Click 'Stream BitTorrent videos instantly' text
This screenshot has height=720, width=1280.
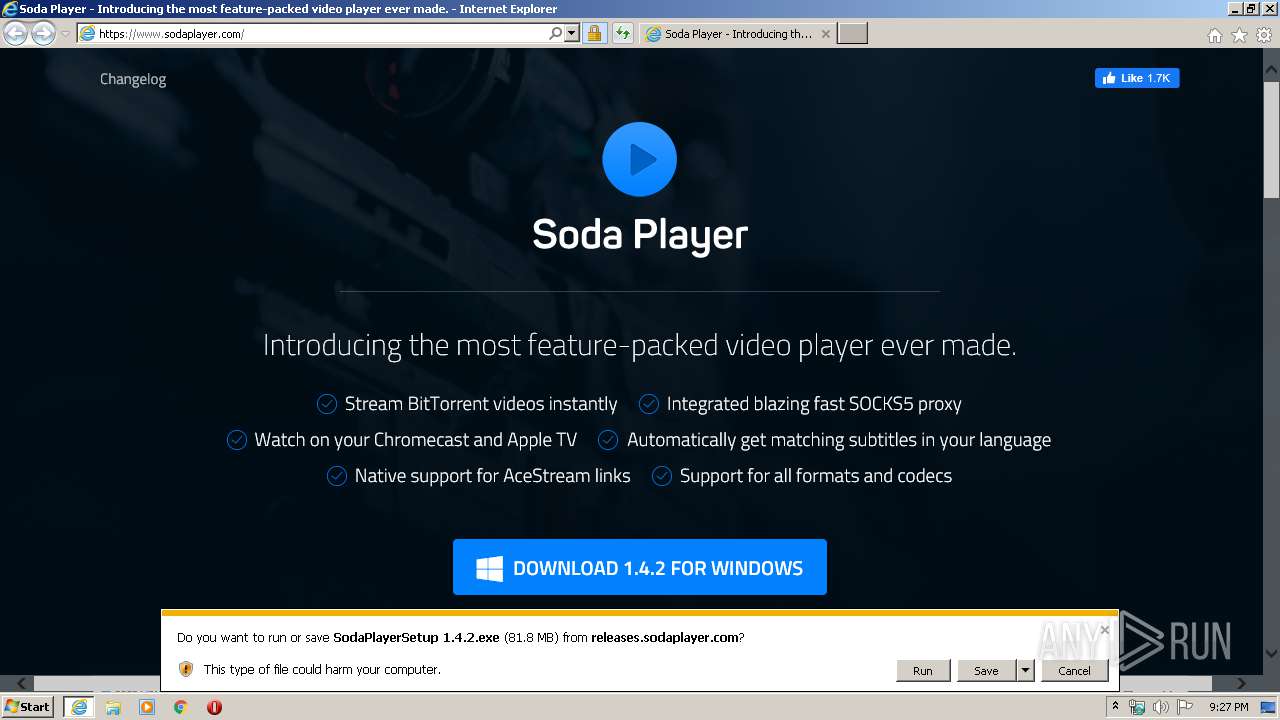(x=481, y=404)
